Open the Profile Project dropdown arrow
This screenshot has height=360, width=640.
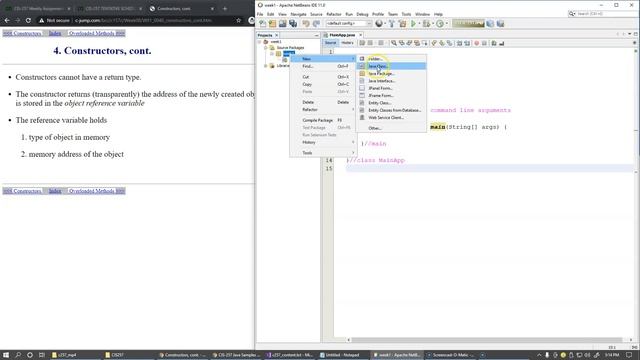click(x=447, y=24)
